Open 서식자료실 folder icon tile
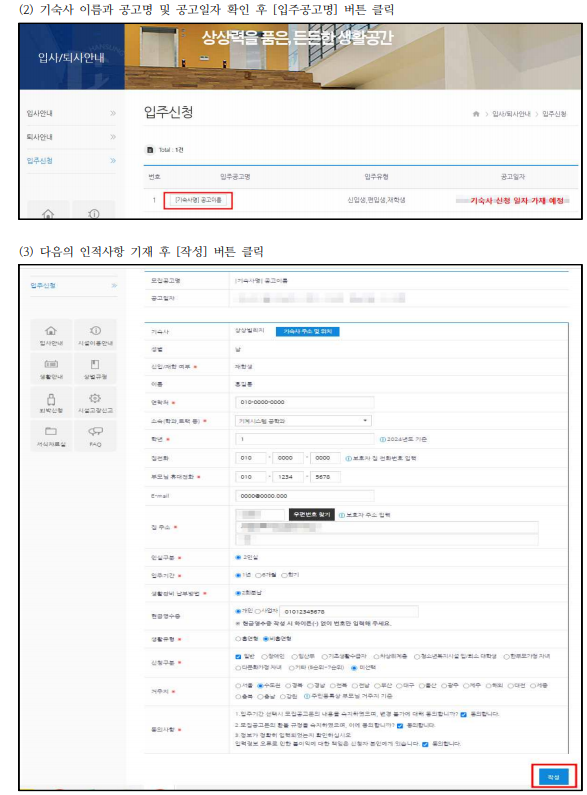This screenshot has width=587, height=795. (51, 436)
